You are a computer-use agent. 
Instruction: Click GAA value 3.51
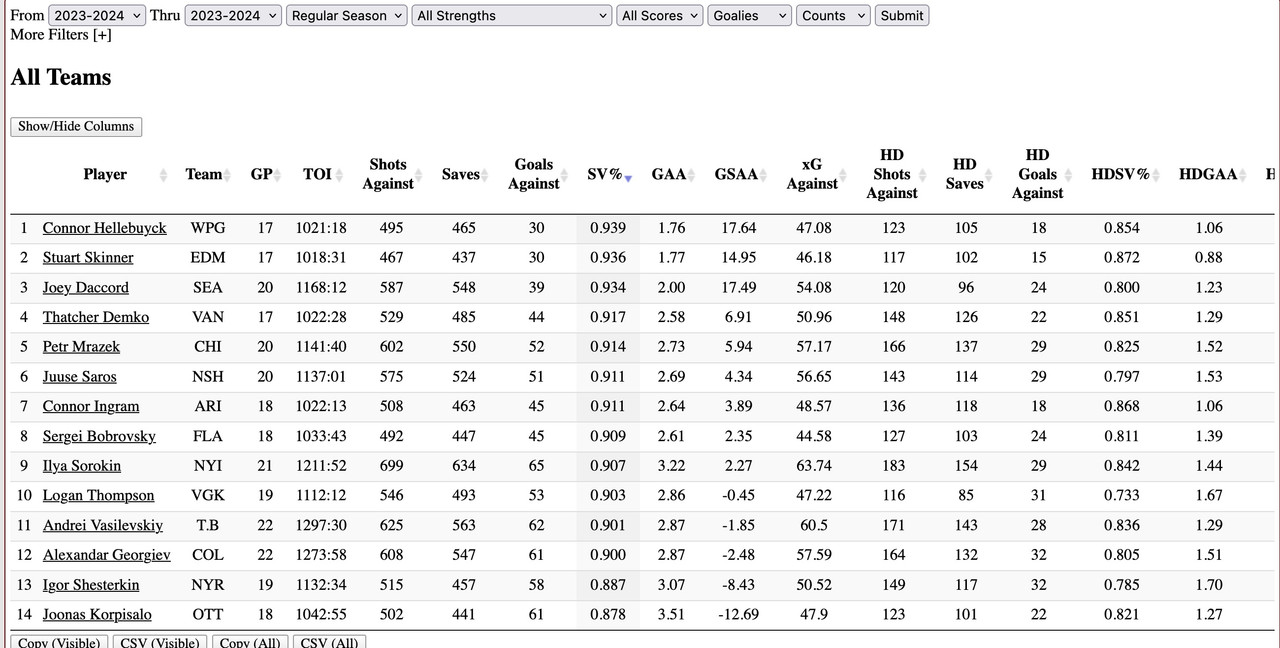671,615
